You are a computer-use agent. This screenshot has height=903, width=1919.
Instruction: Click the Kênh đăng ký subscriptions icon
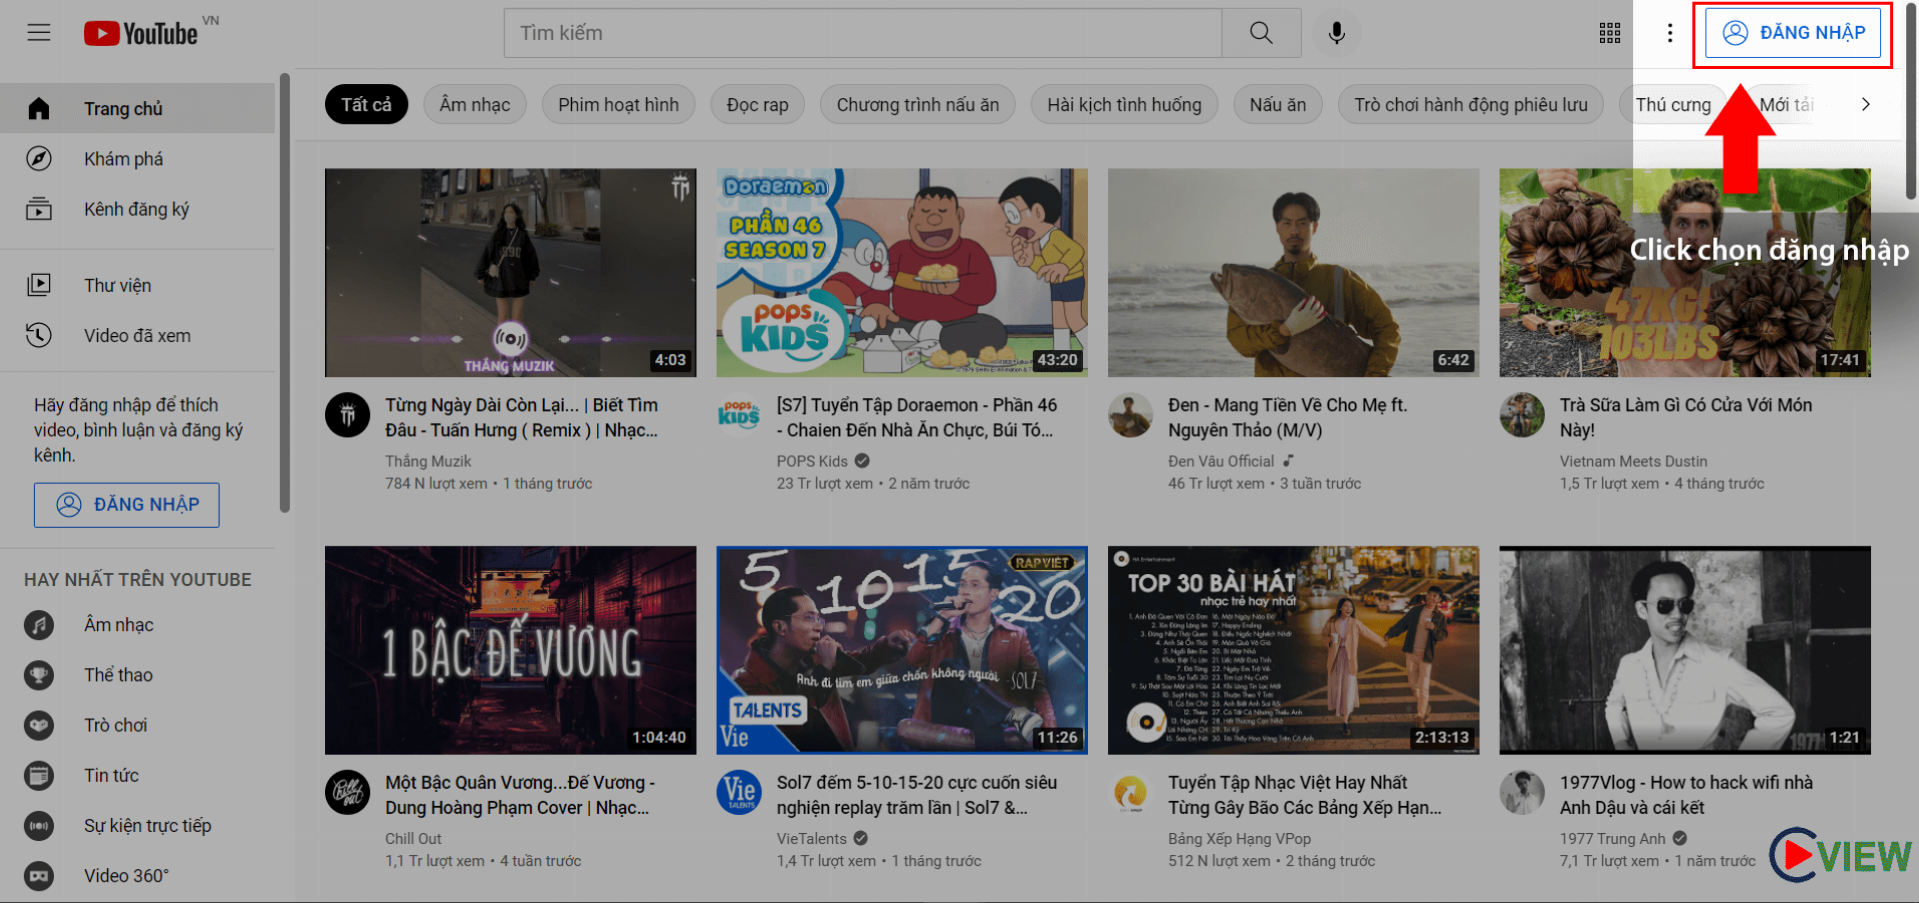pos(39,208)
